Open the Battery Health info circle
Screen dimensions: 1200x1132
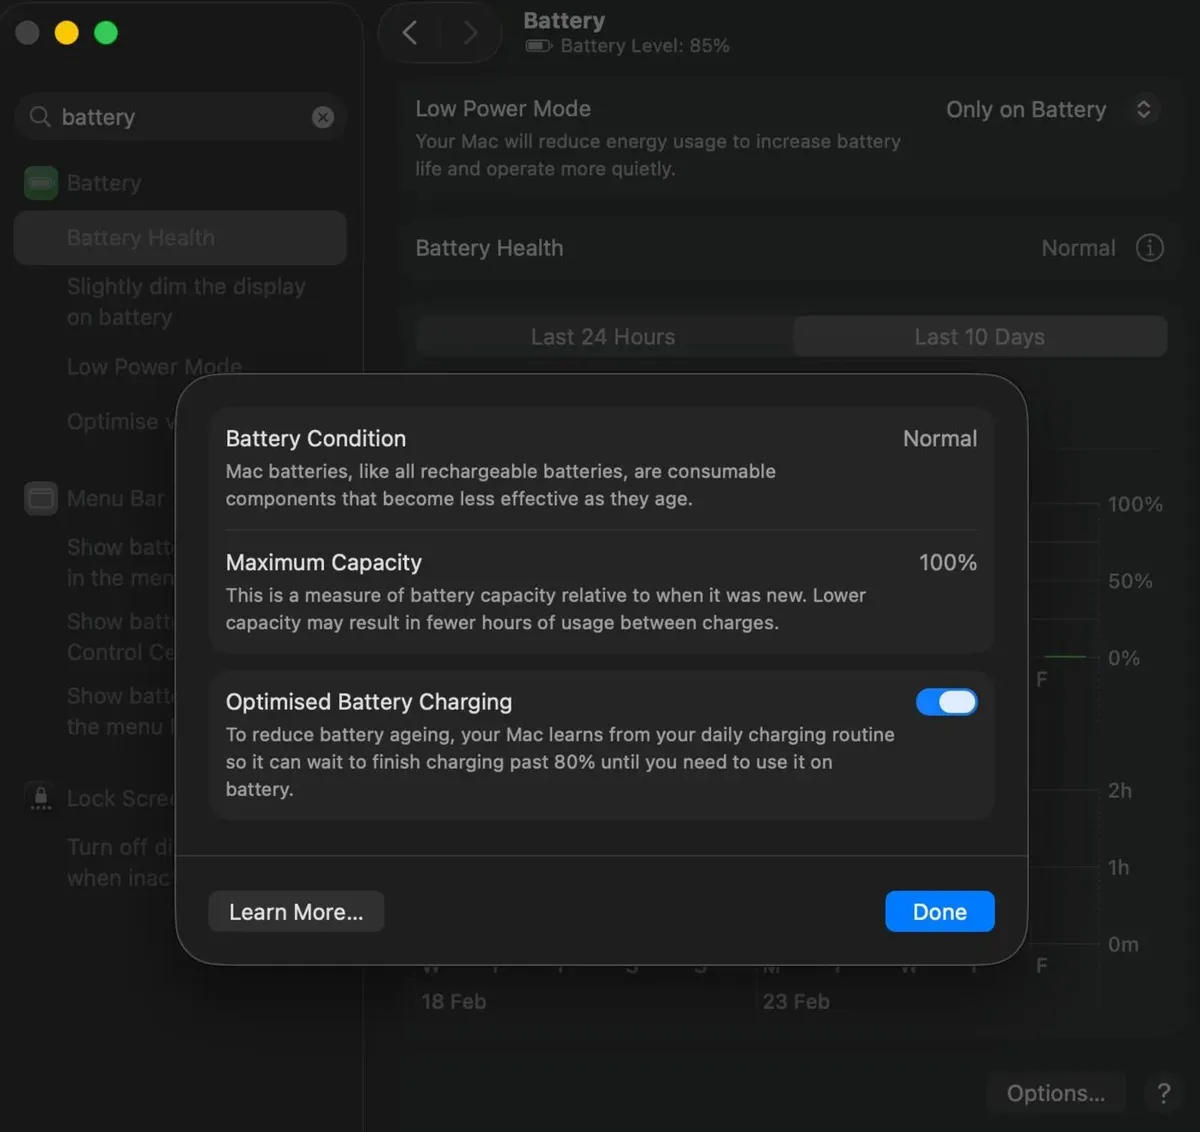coord(1151,248)
